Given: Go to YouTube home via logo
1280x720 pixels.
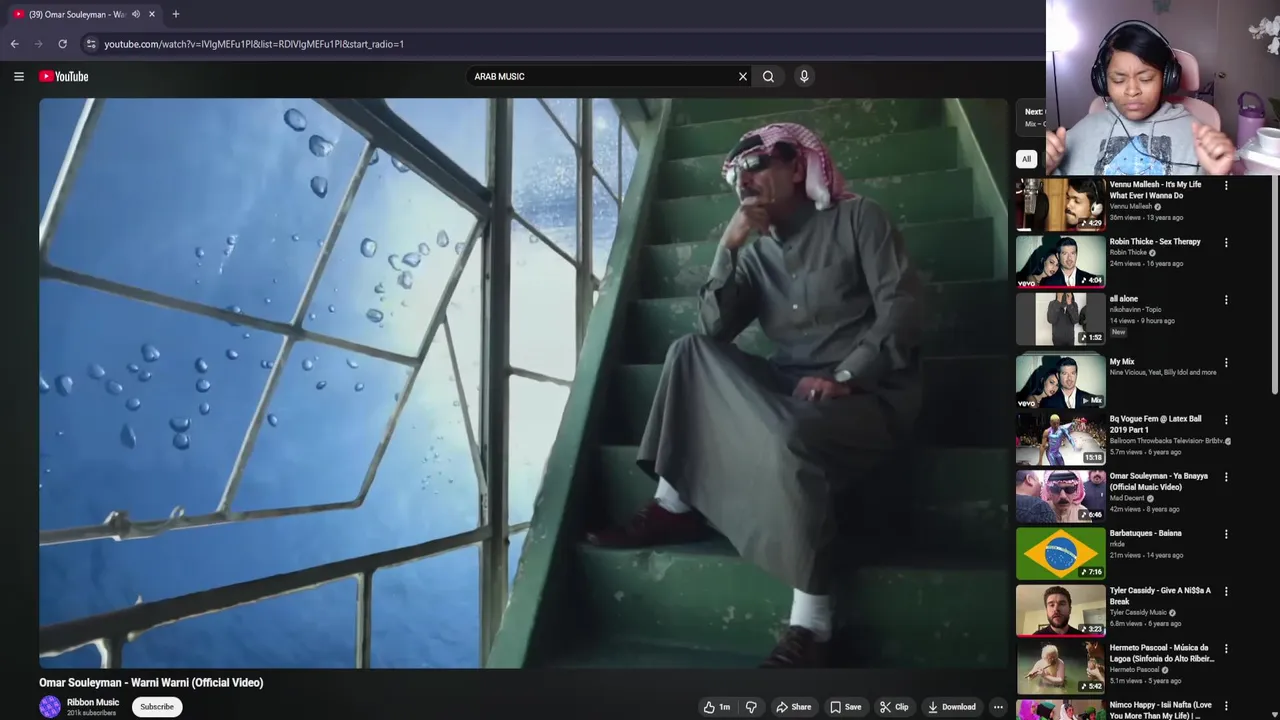Looking at the screenshot, I should (64, 76).
